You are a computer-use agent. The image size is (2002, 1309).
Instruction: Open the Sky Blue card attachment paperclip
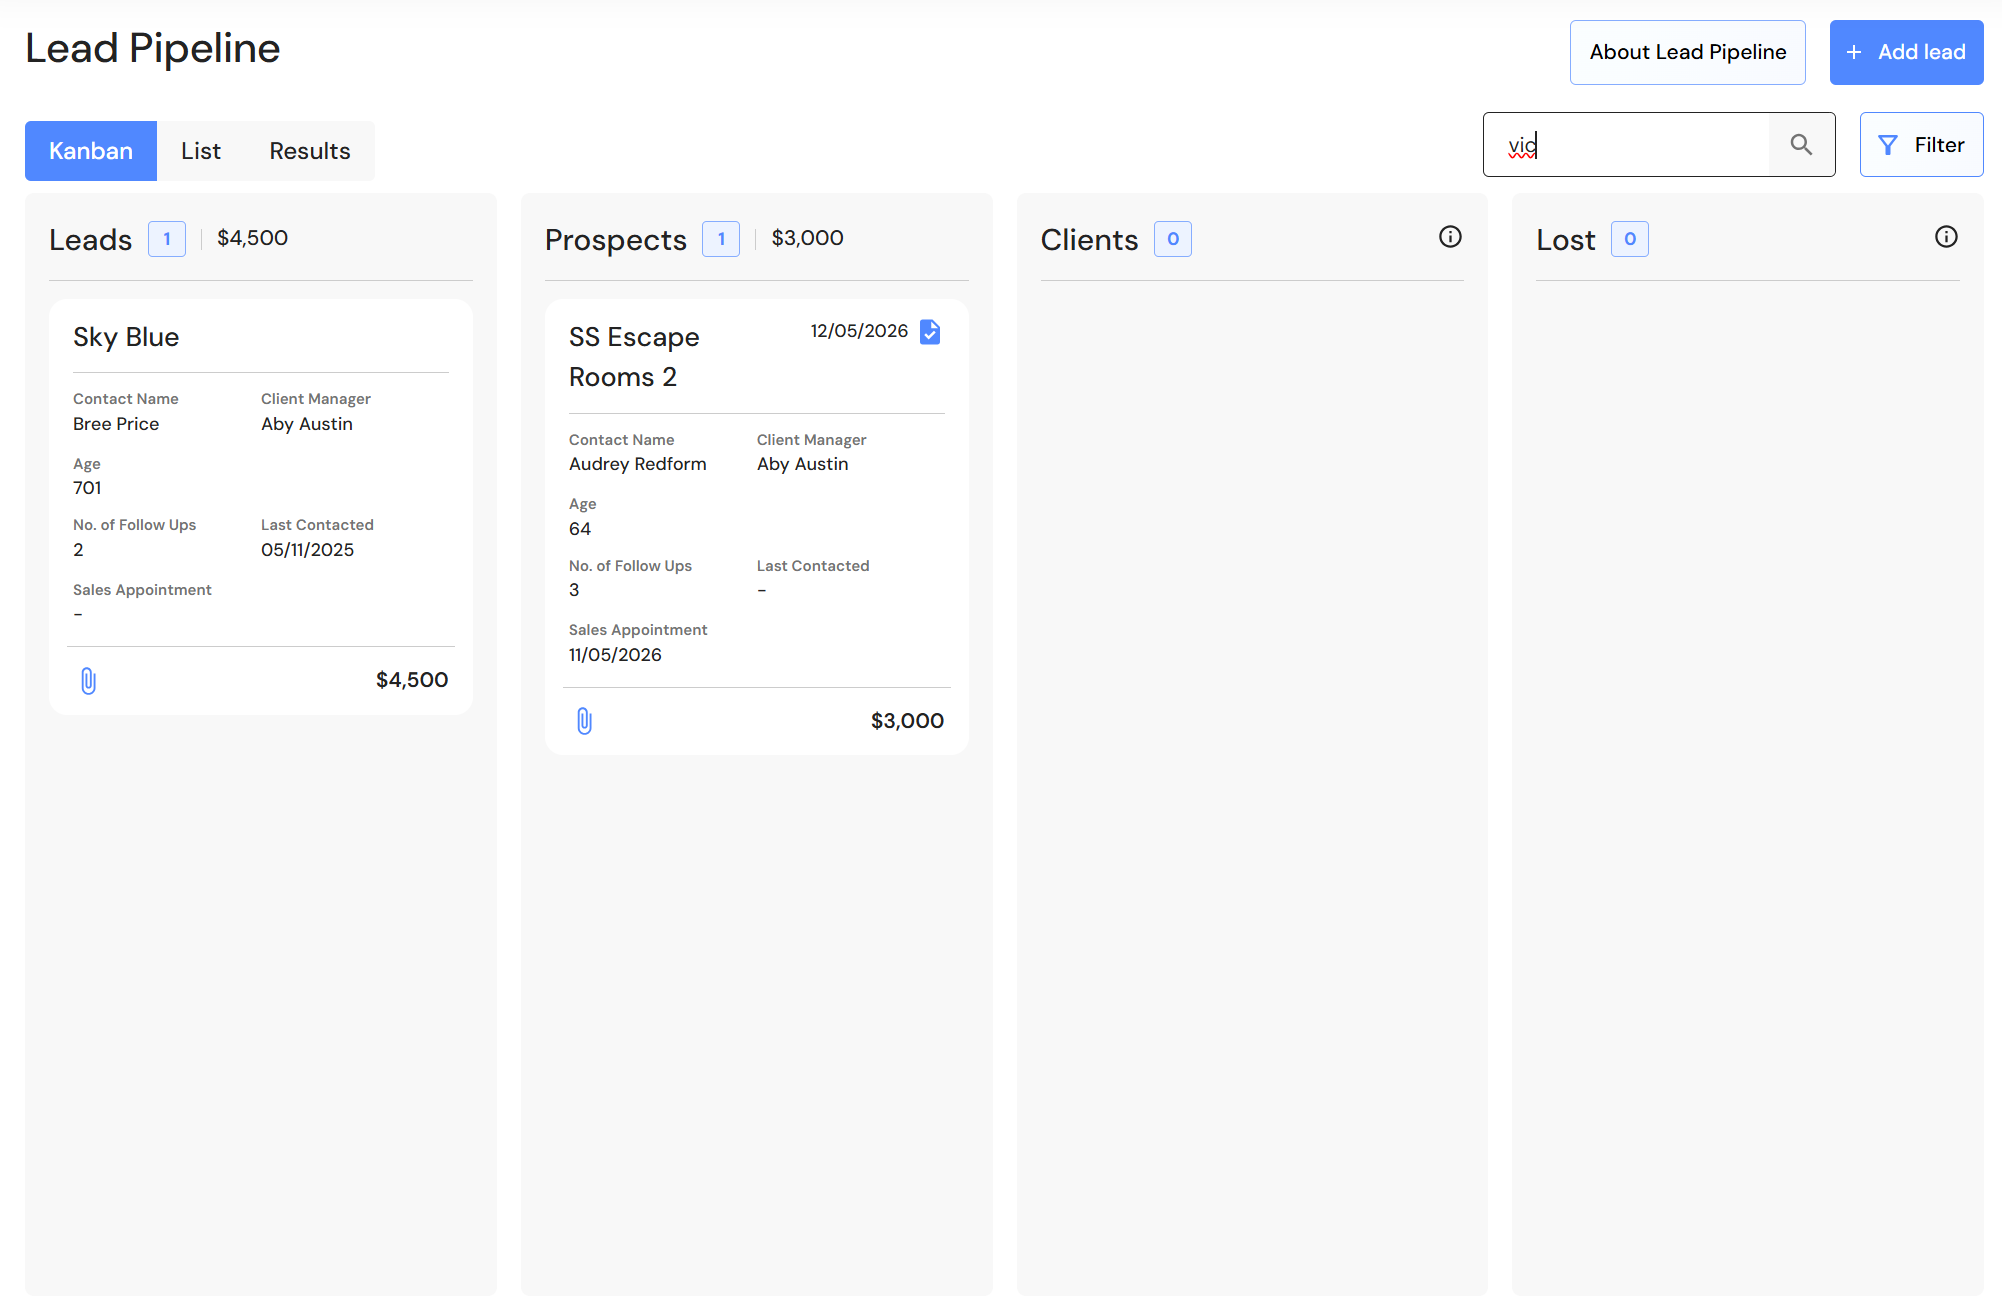[x=88, y=681]
